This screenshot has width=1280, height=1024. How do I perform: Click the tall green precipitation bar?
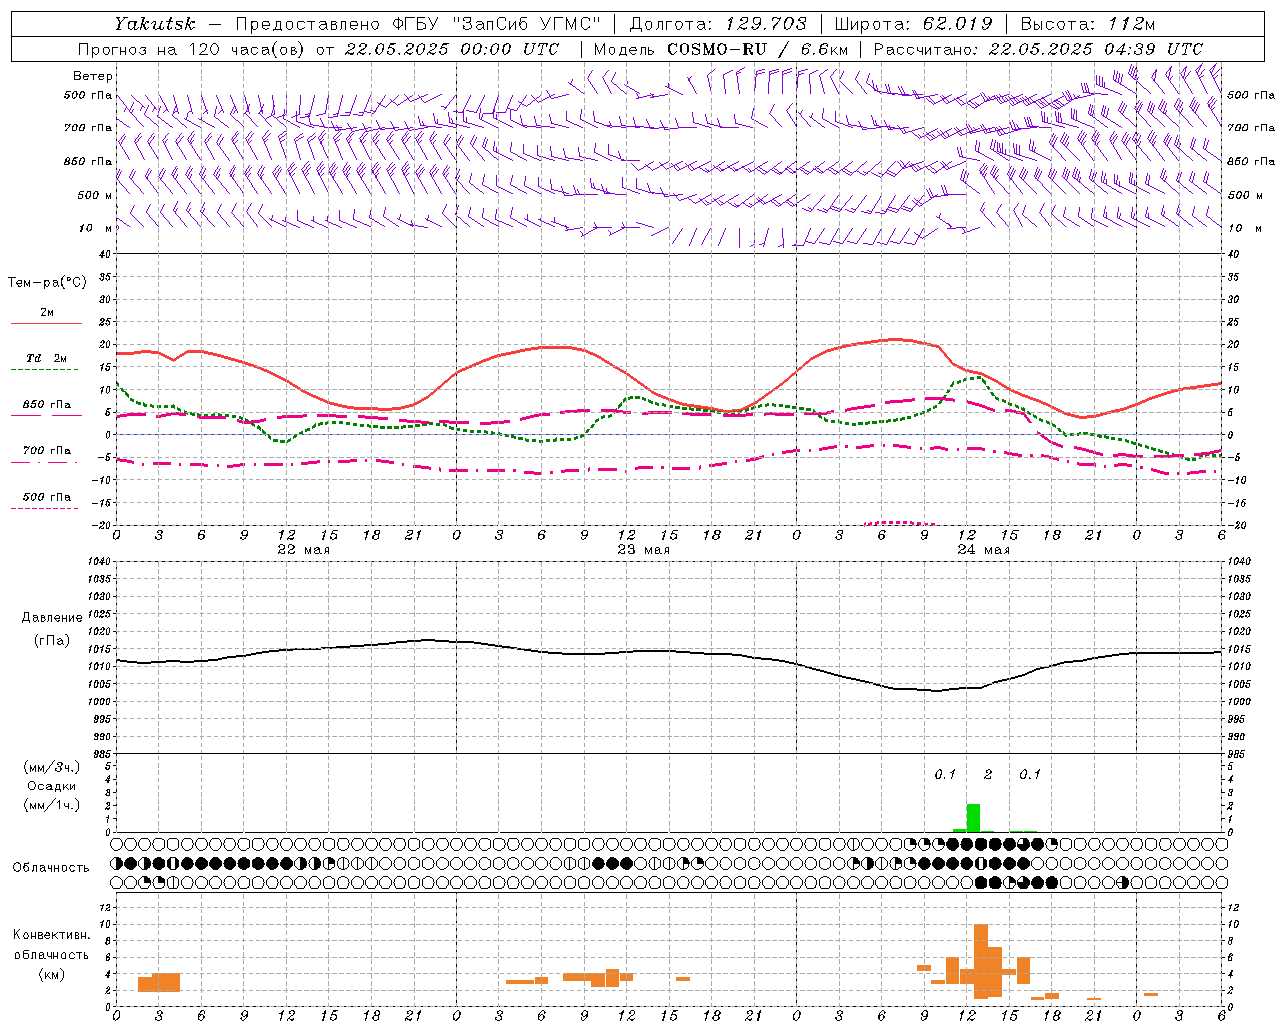click(973, 818)
